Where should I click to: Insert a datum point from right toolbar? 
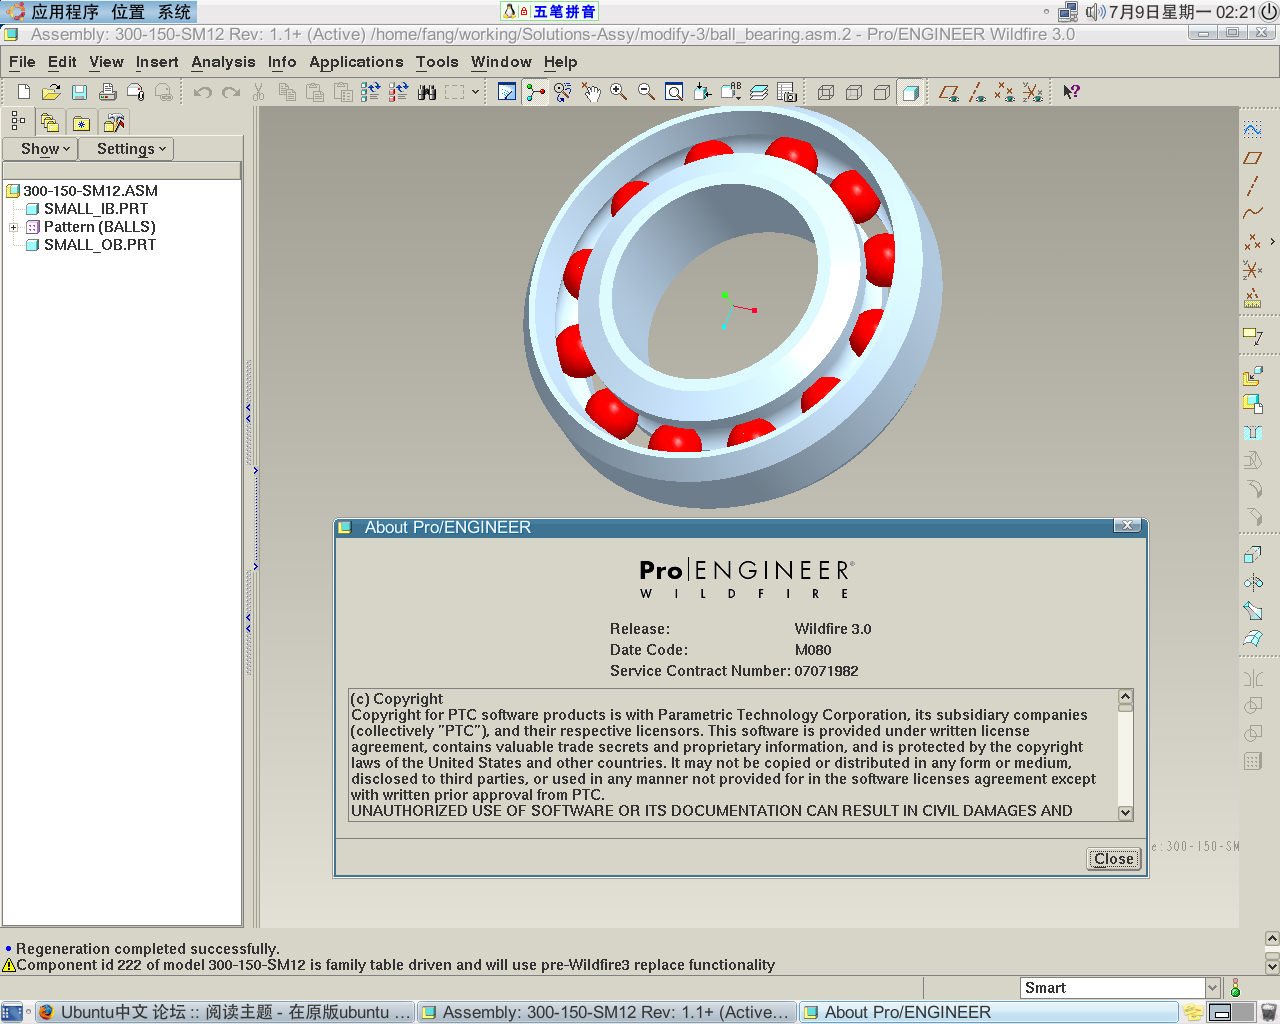1252,242
